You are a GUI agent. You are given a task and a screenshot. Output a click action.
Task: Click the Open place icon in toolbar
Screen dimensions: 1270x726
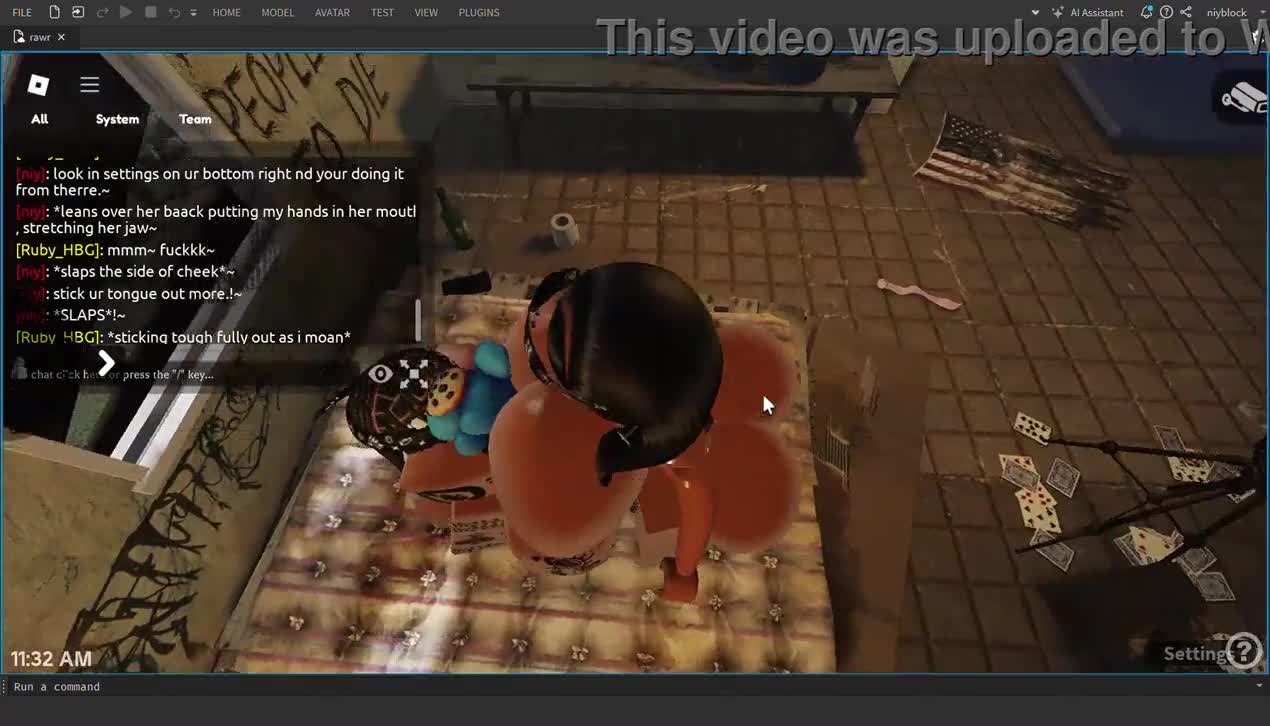click(x=78, y=12)
